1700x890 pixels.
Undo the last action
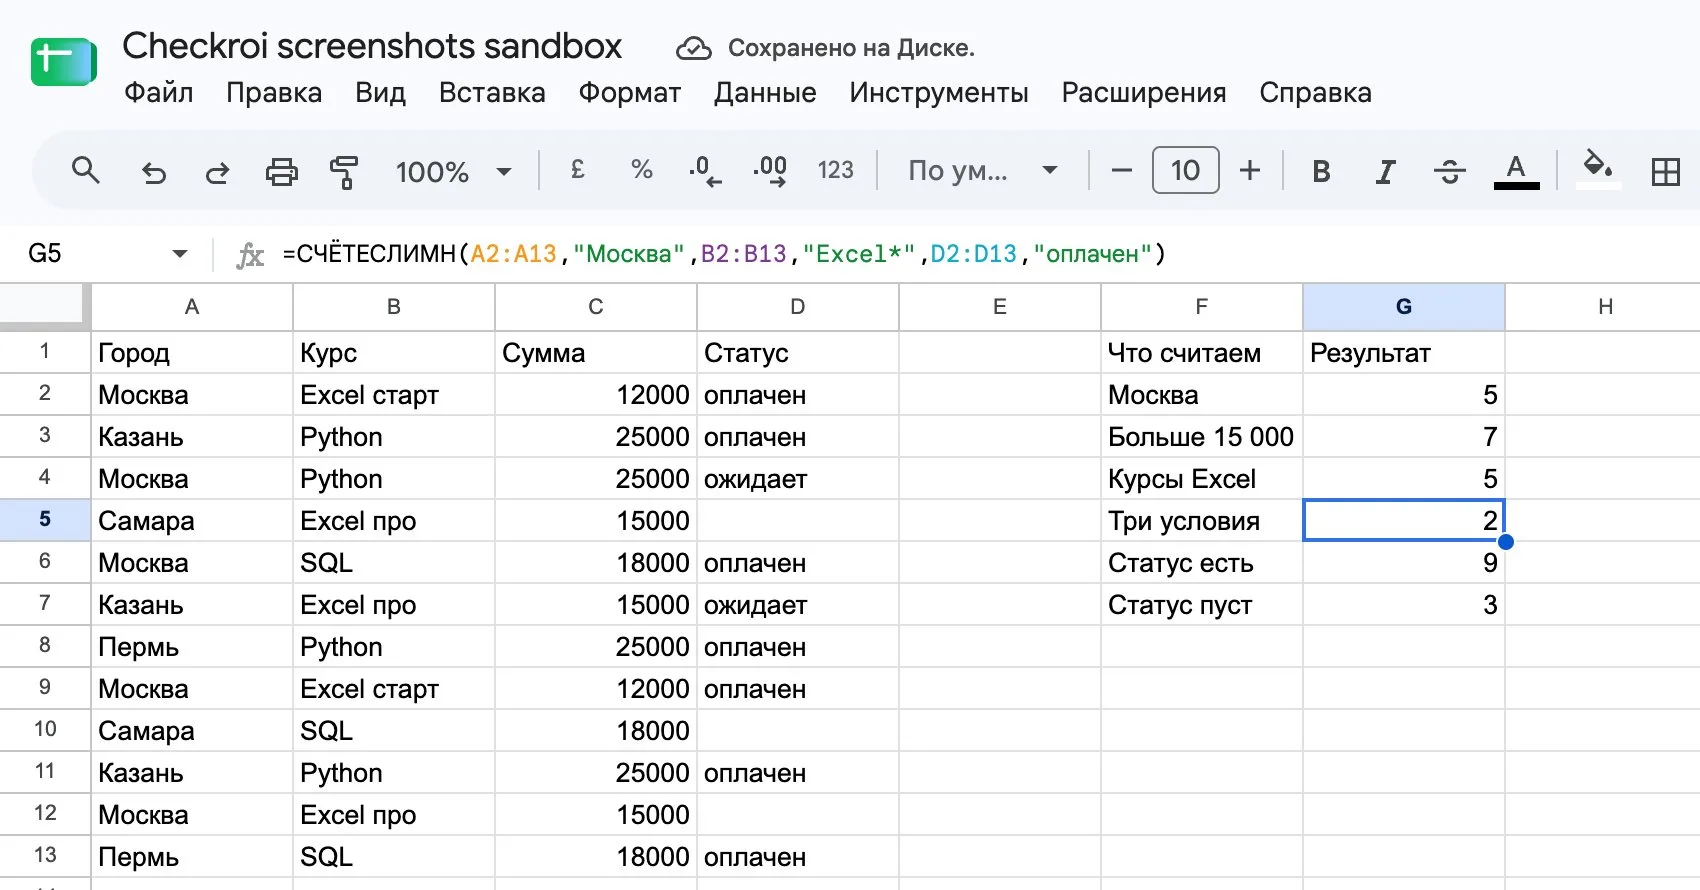(x=153, y=172)
